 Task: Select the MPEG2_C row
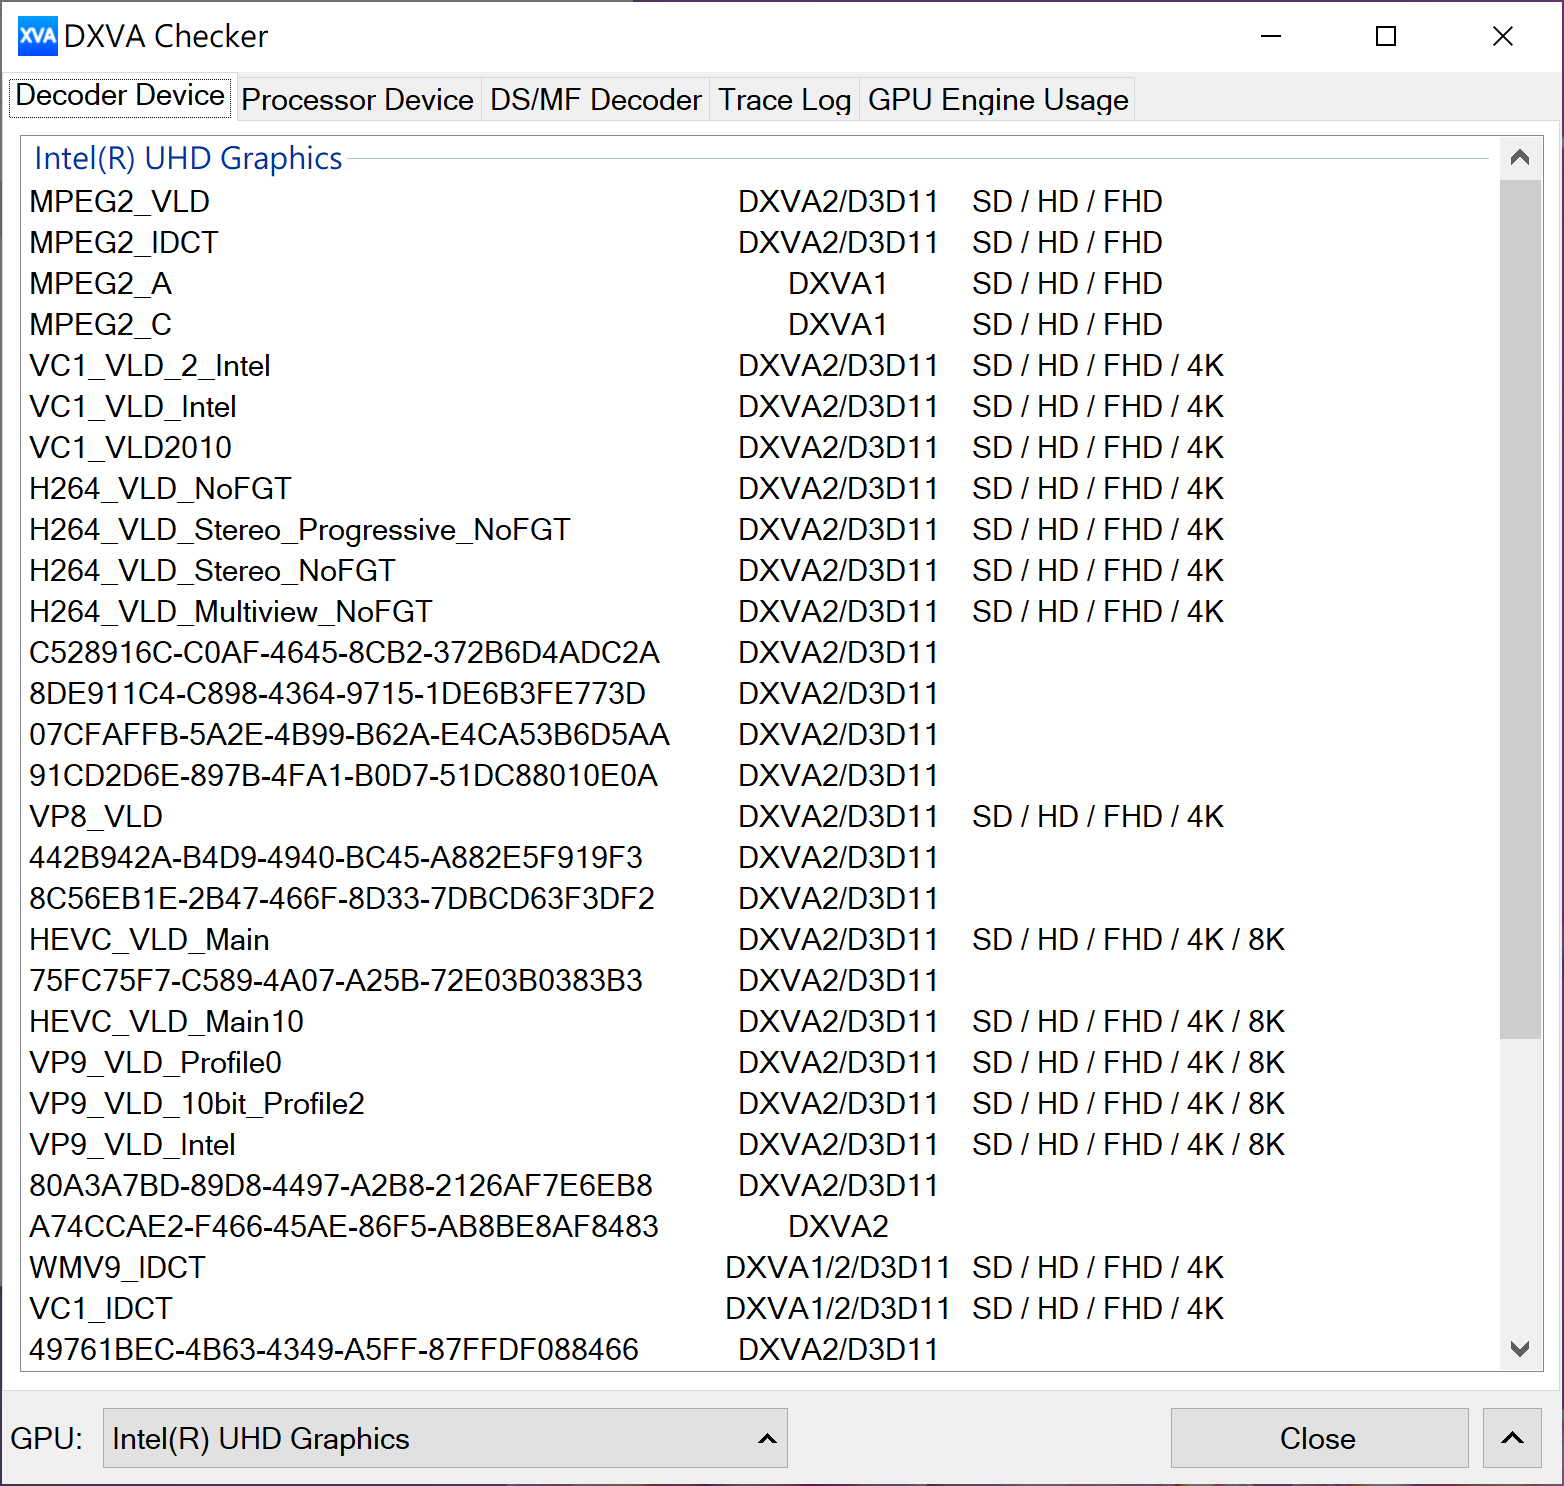coord(760,324)
